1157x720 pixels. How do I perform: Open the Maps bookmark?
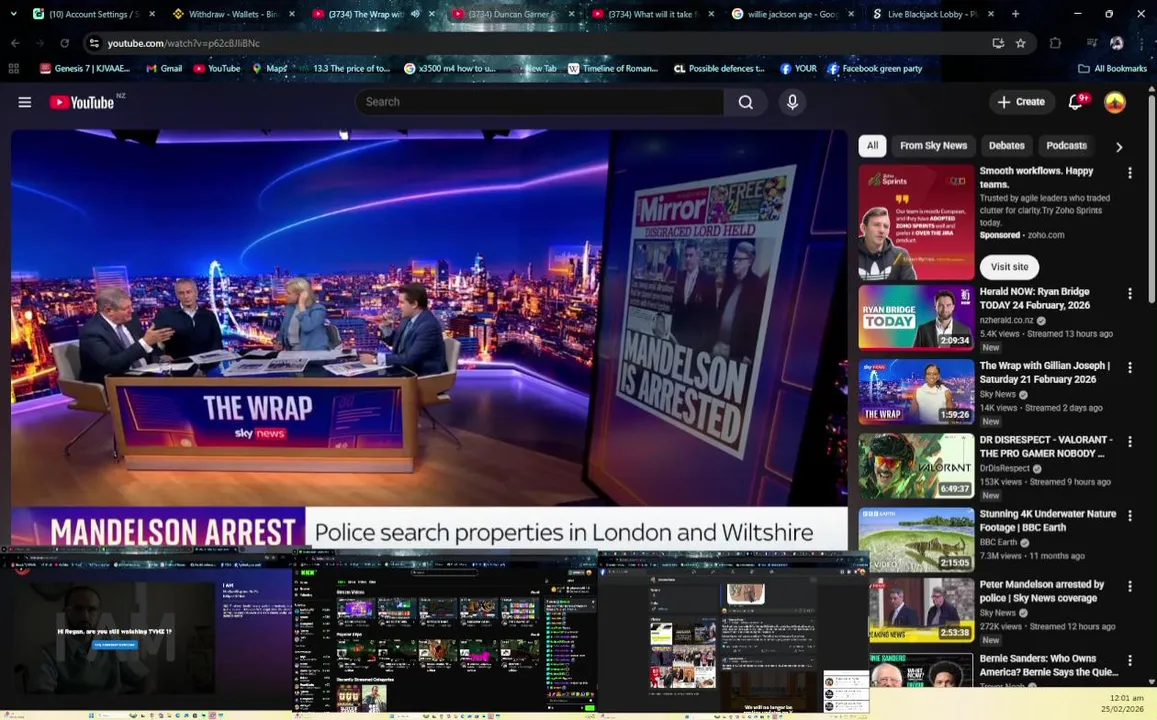(270, 69)
